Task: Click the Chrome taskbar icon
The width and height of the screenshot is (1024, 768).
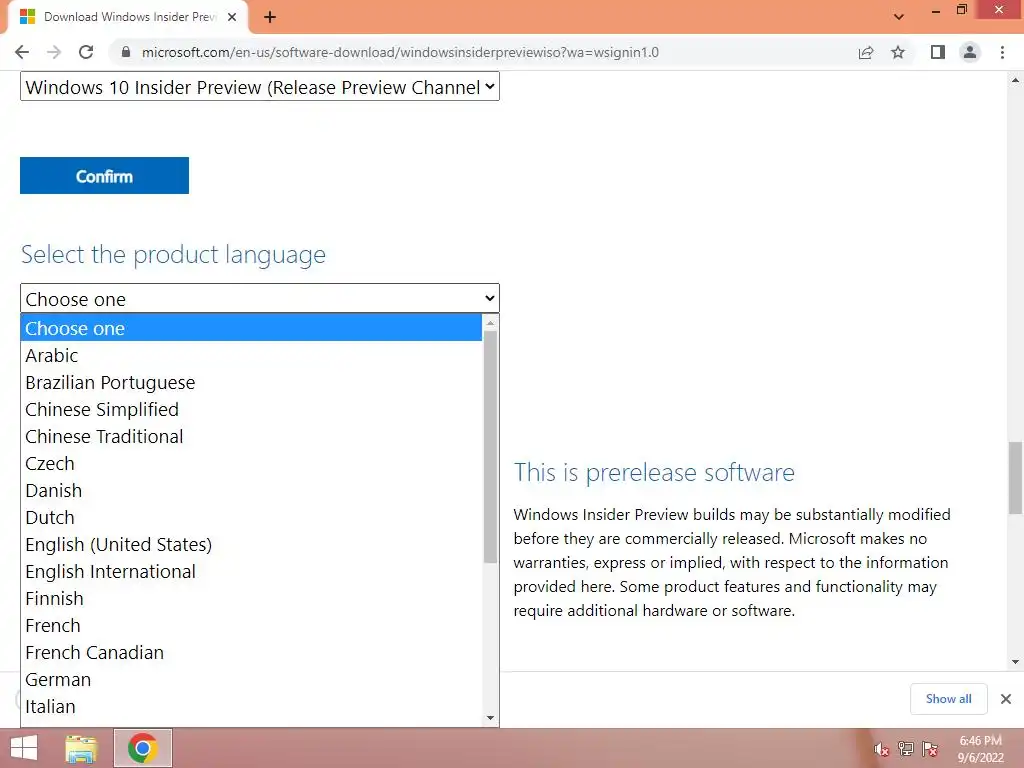Action: tap(142, 748)
